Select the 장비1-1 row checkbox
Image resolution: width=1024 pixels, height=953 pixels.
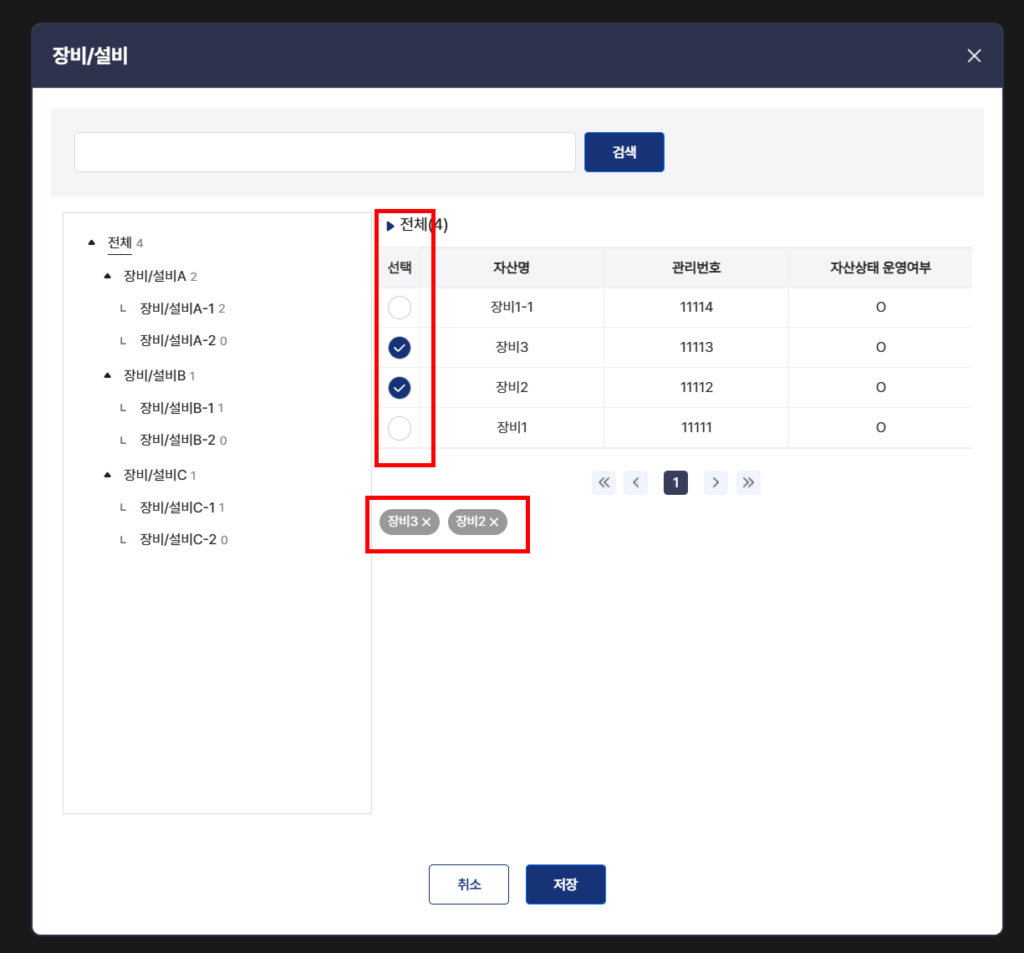pyautogui.click(x=400, y=308)
